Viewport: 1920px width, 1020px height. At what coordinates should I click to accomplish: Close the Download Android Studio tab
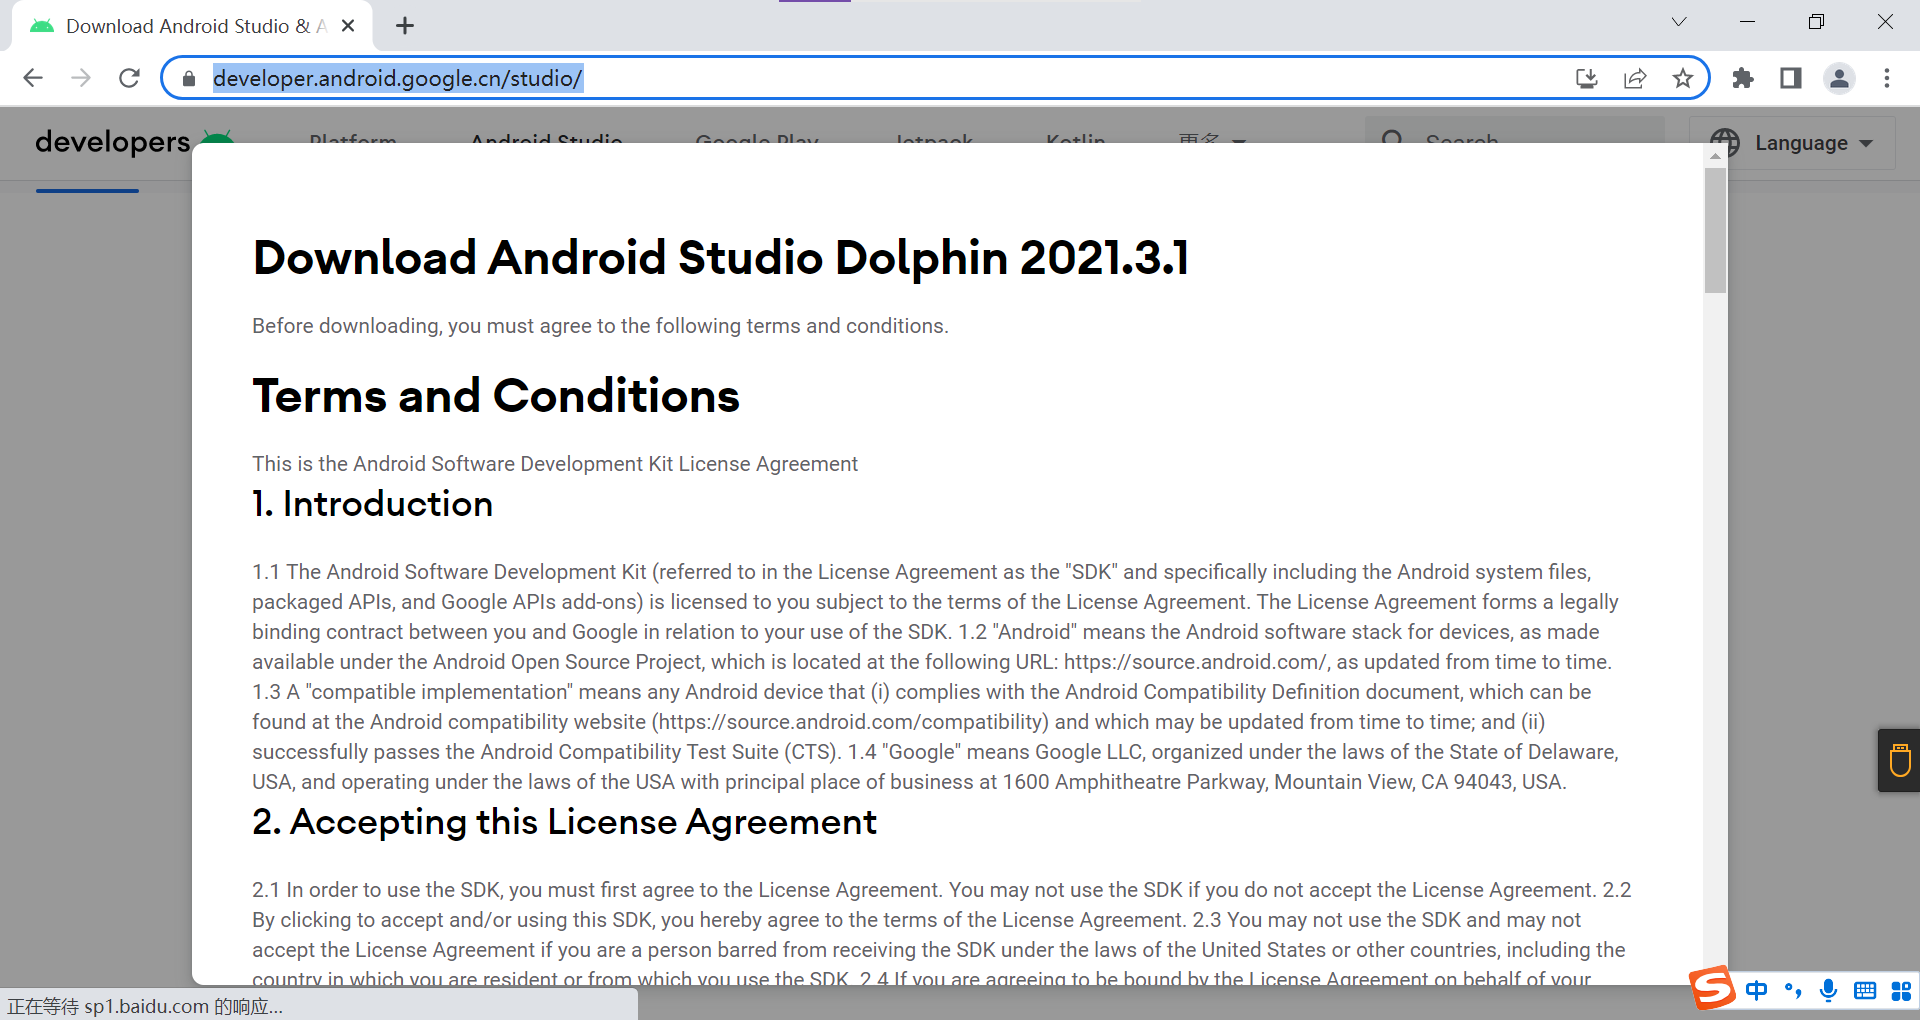[x=348, y=26]
